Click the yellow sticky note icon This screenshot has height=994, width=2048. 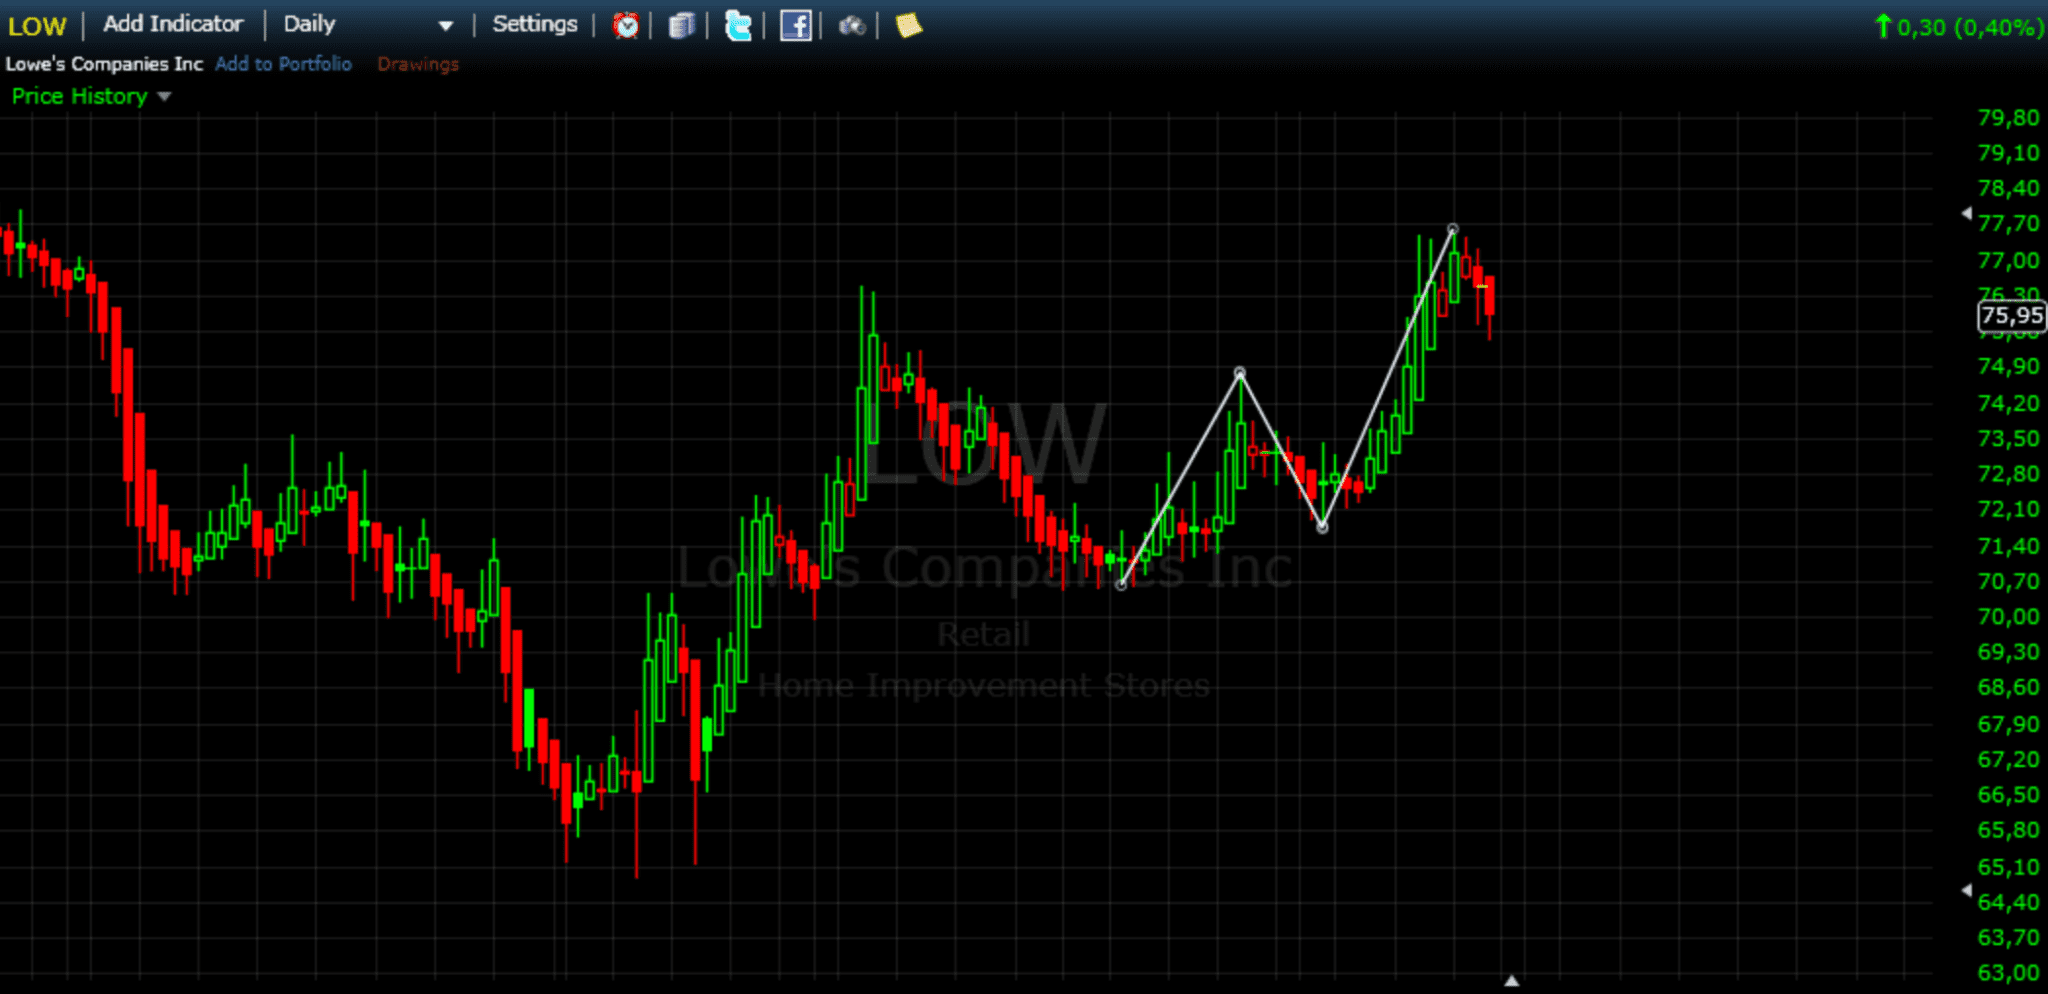point(909,25)
